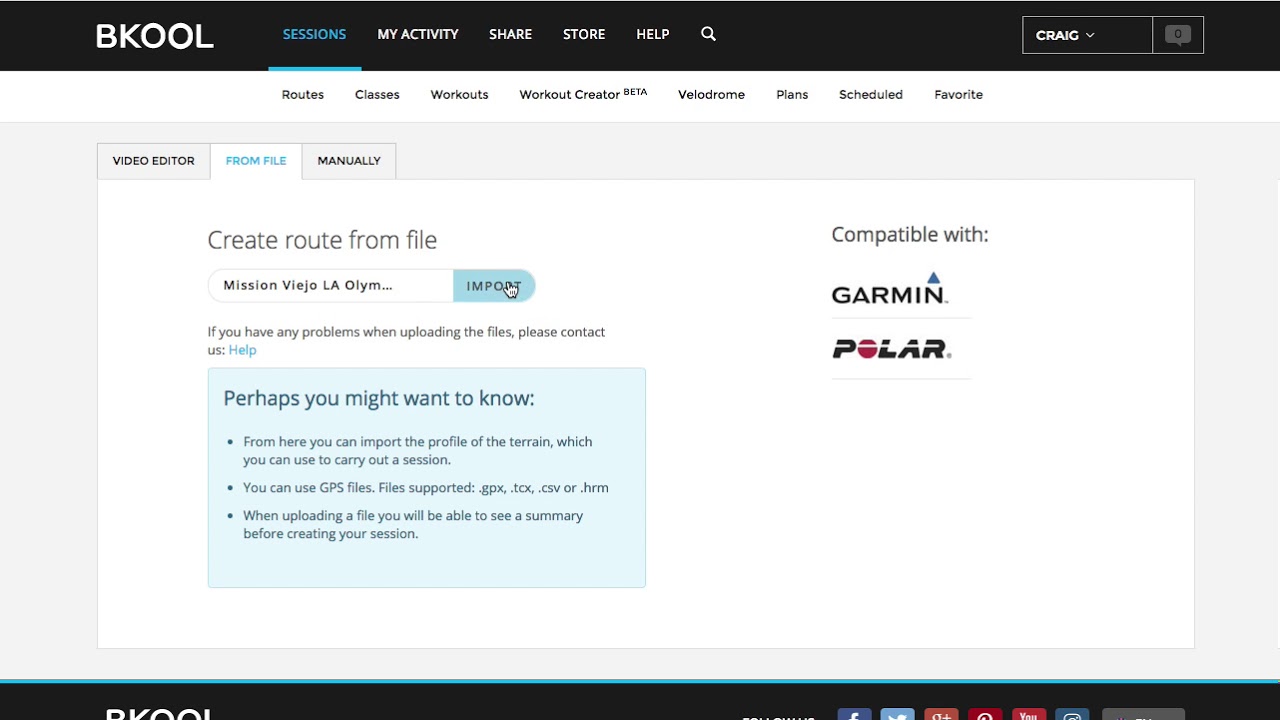Viewport: 1280px width, 720px height.
Task: Click 'Create route from file' heading
Action: [x=322, y=240]
